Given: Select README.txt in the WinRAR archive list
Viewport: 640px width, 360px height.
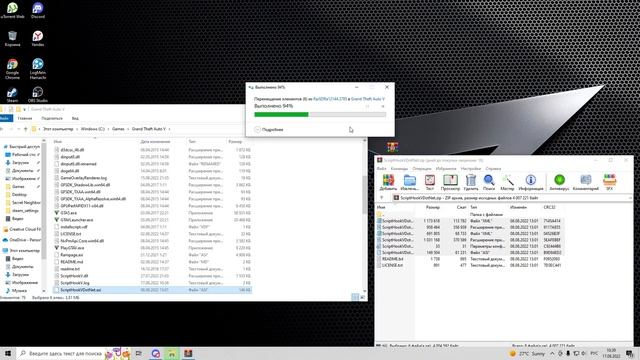Looking at the screenshot, I should tap(392, 259).
